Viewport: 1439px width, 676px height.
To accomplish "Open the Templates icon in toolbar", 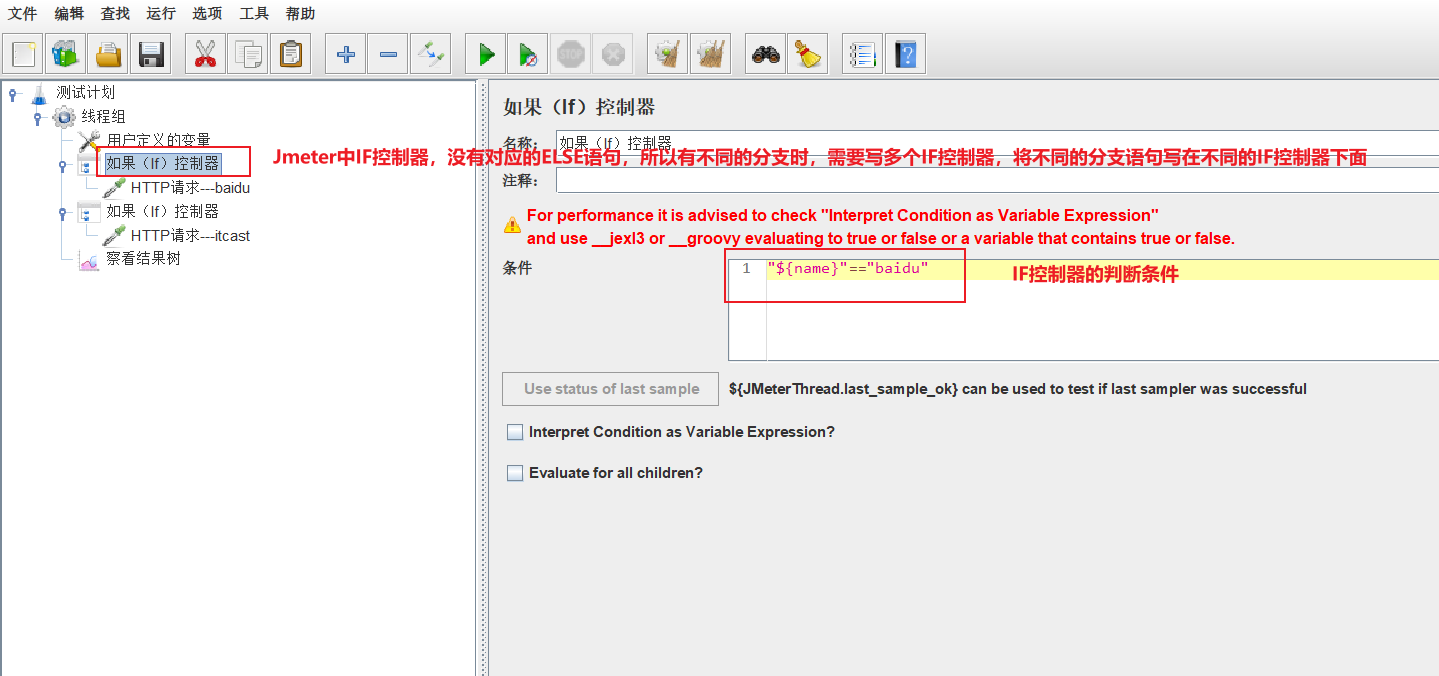I will (66, 54).
